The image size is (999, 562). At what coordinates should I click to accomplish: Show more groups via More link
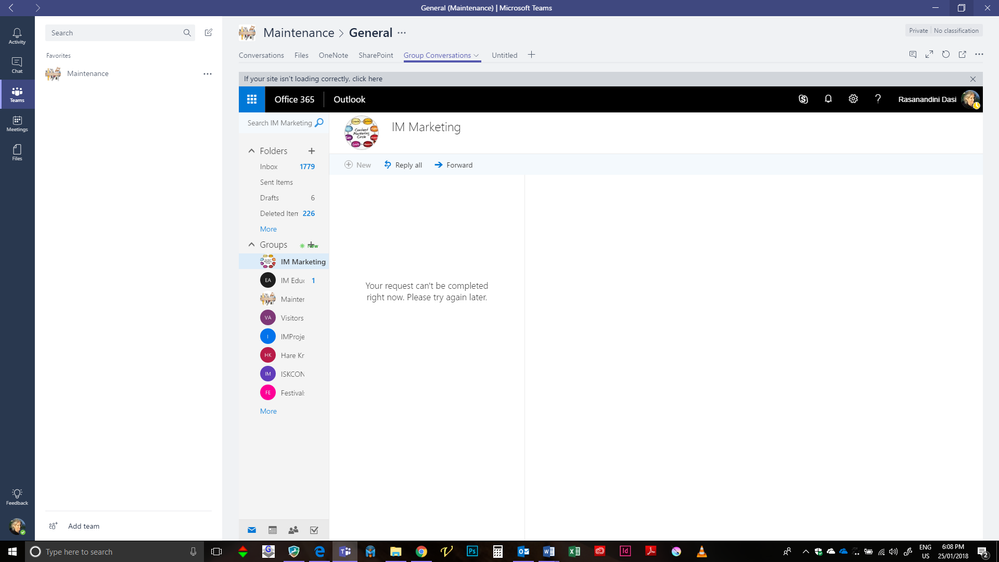[x=268, y=412]
